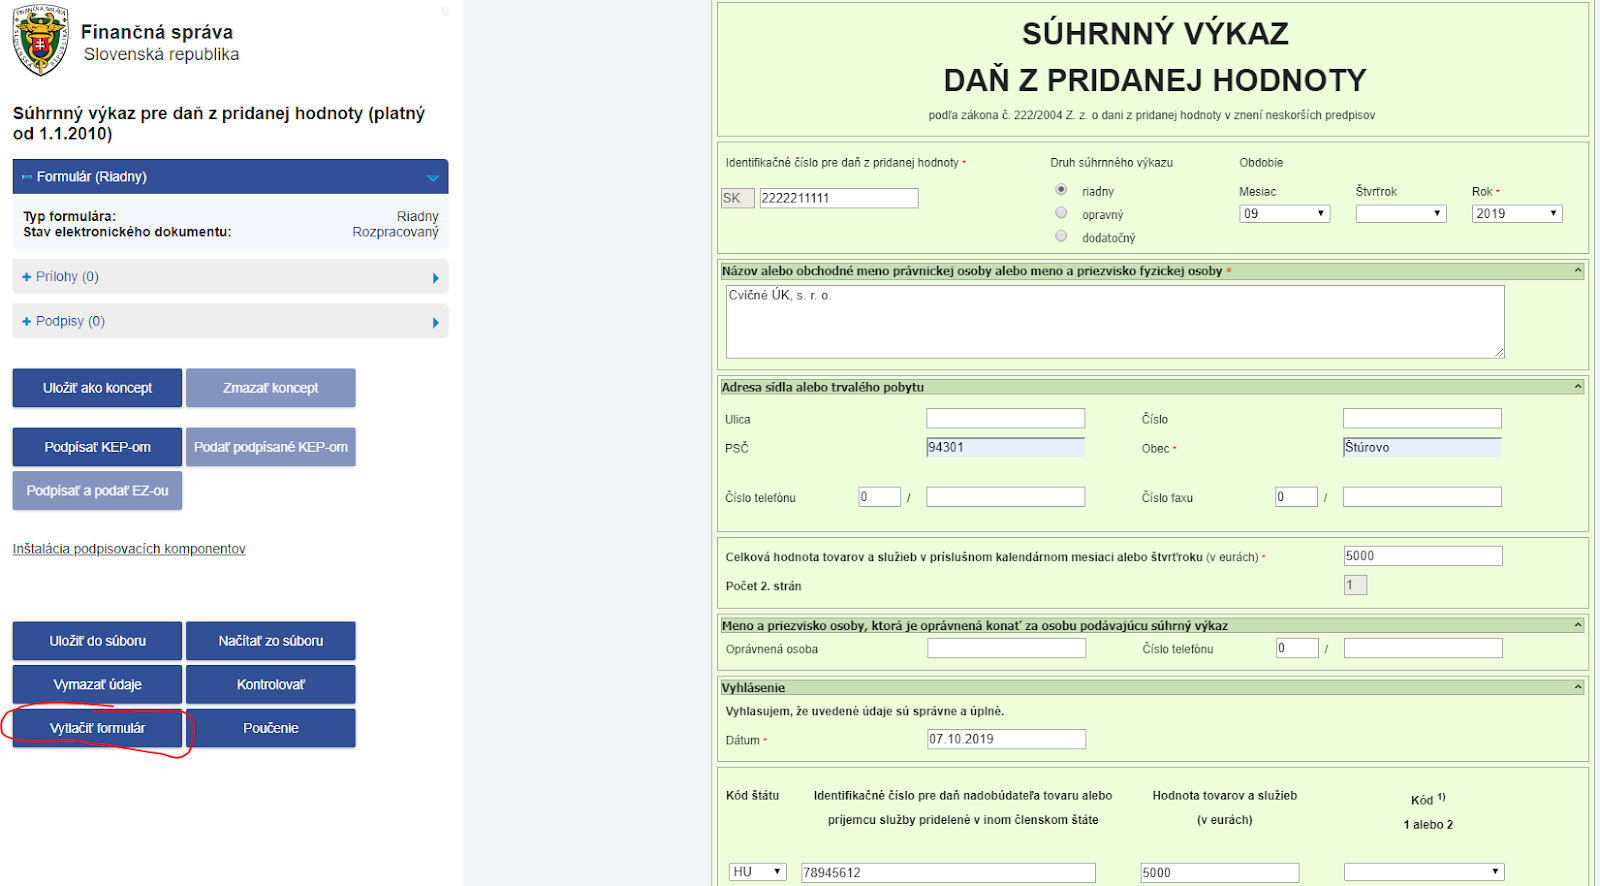Image resolution: width=1600 pixels, height=886 pixels.
Task: Click the VAT identification number field 2222211111
Action: pos(839,198)
